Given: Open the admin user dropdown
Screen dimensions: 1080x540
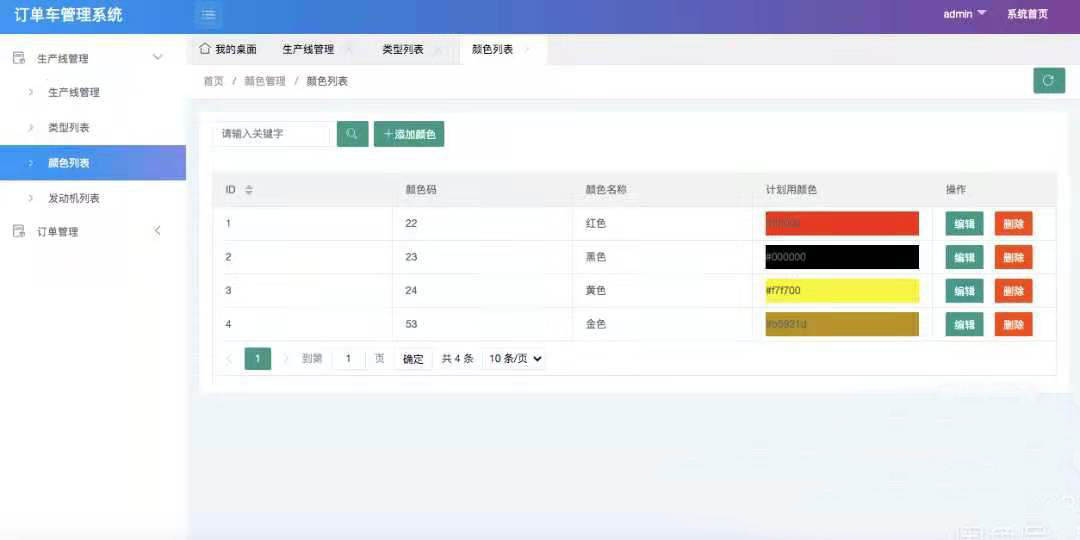Looking at the screenshot, I should (964, 14).
